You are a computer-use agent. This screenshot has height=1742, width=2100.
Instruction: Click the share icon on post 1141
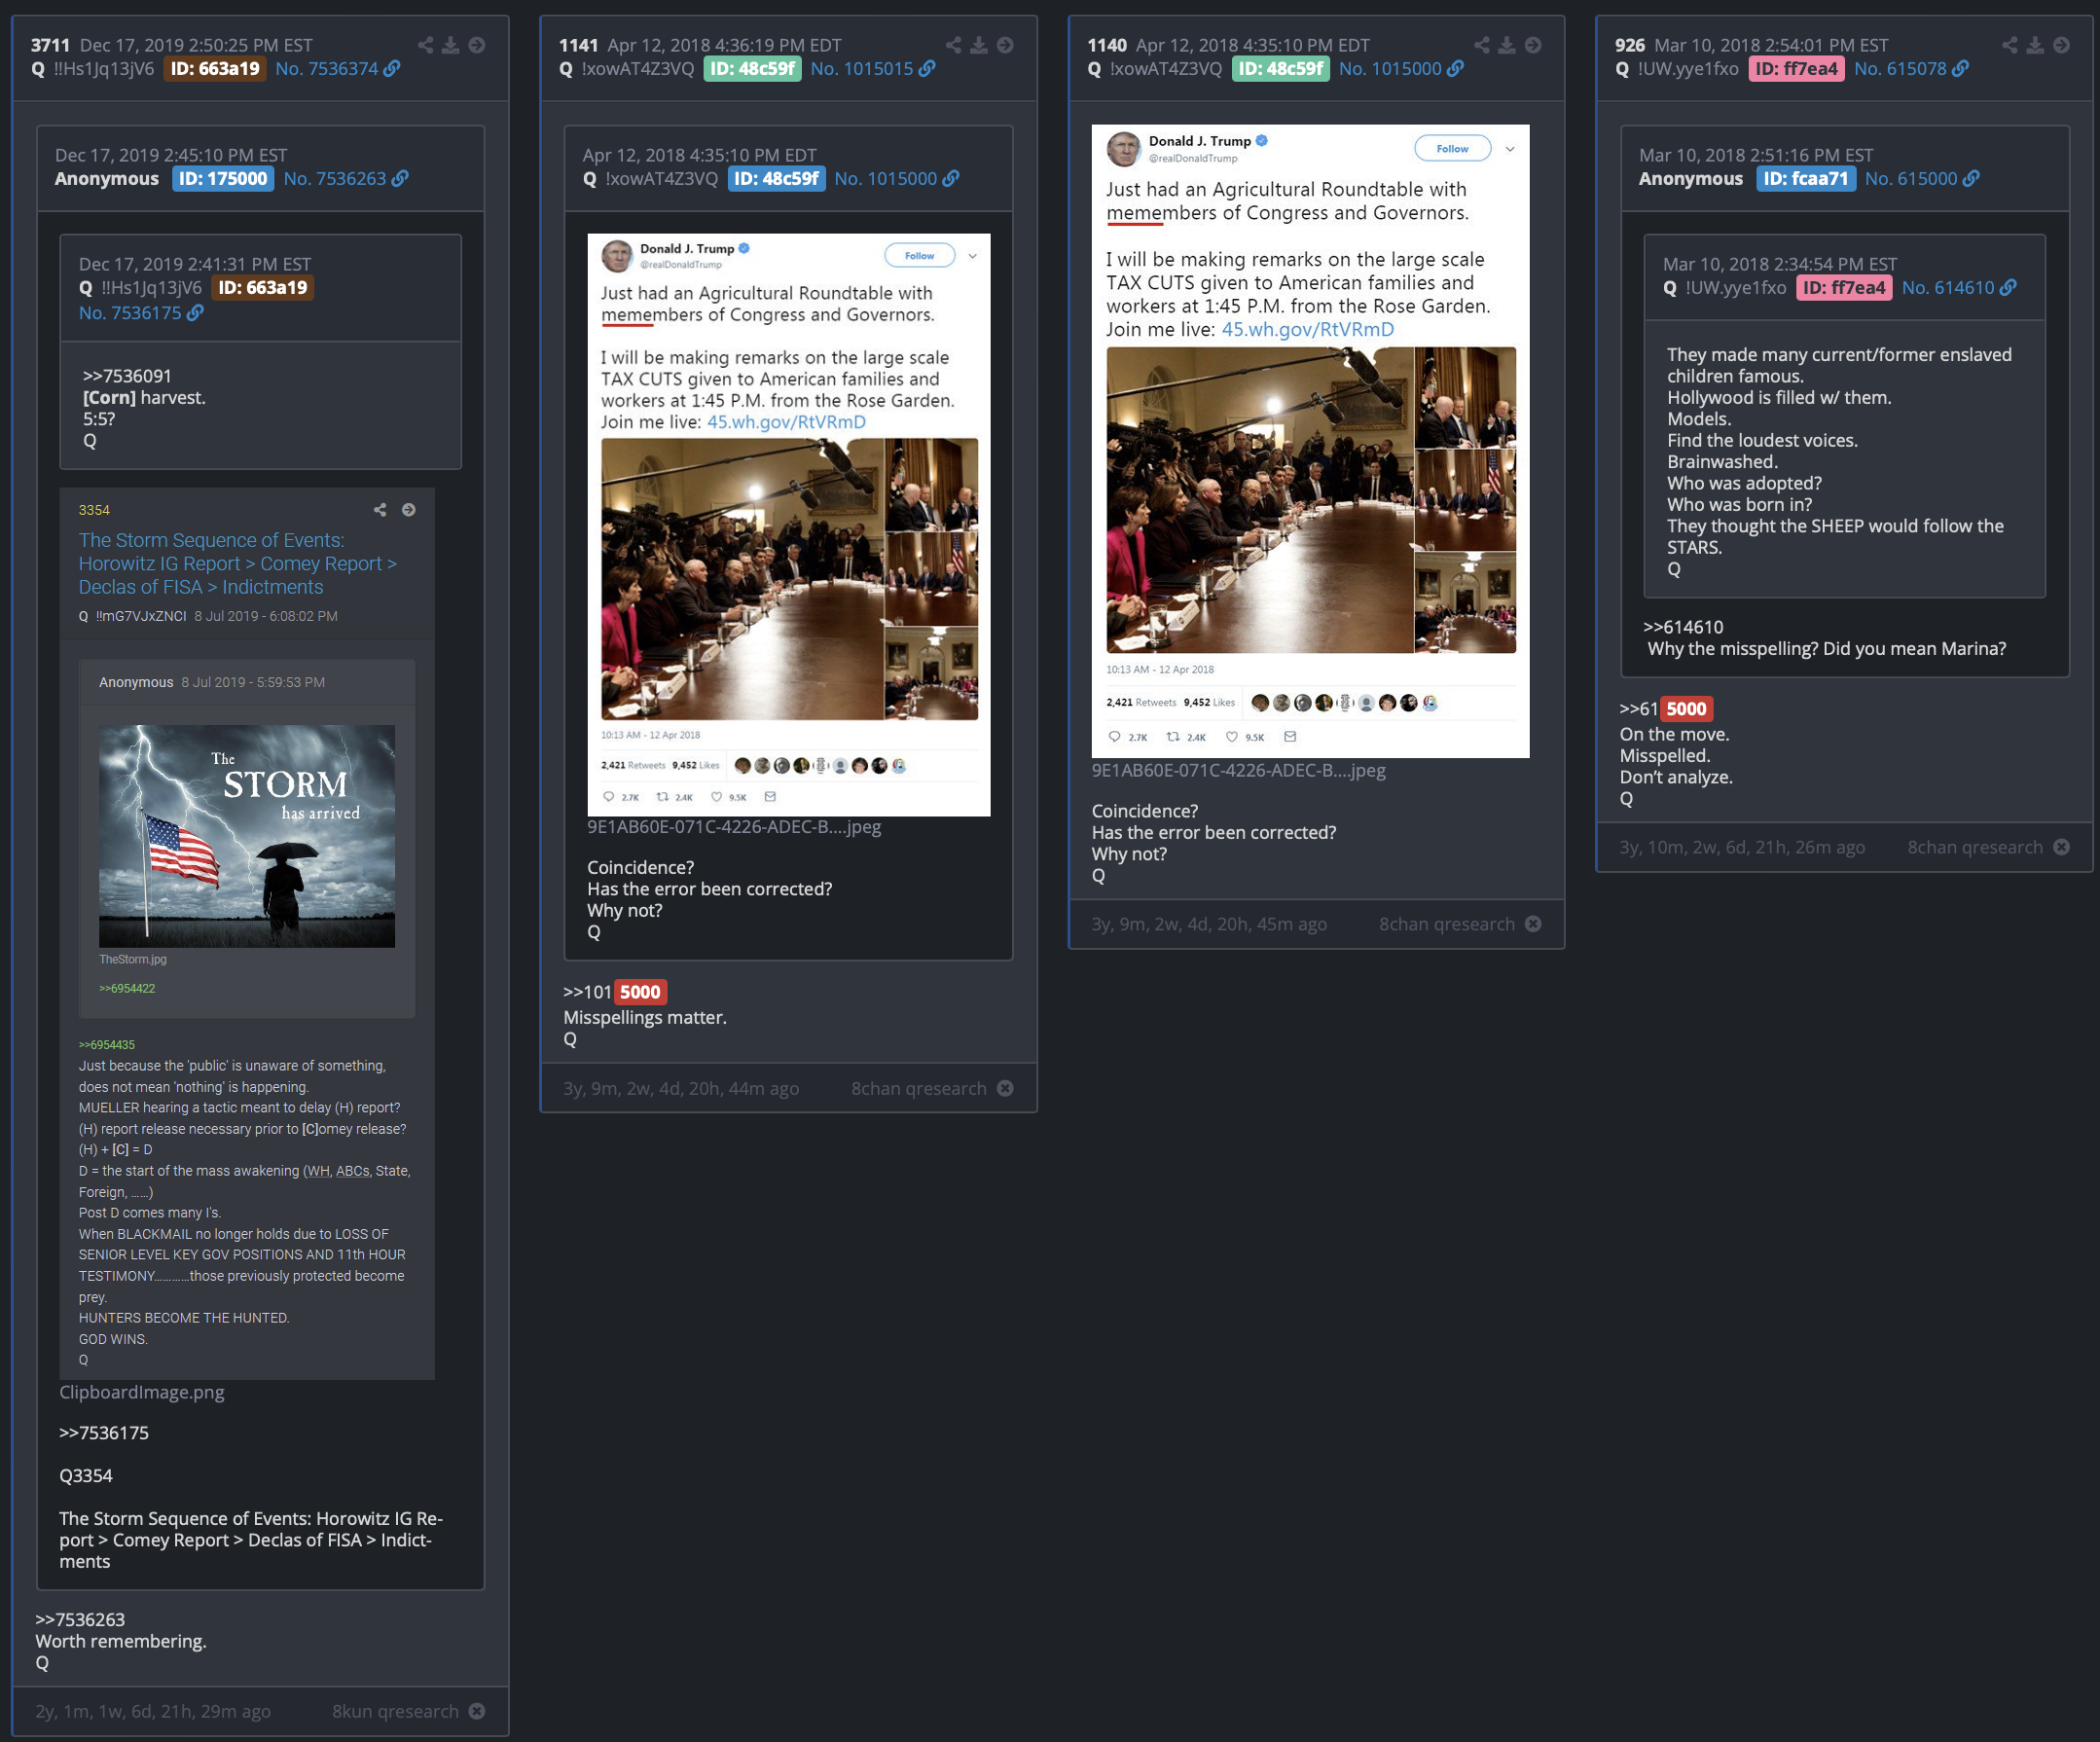coord(954,45)
